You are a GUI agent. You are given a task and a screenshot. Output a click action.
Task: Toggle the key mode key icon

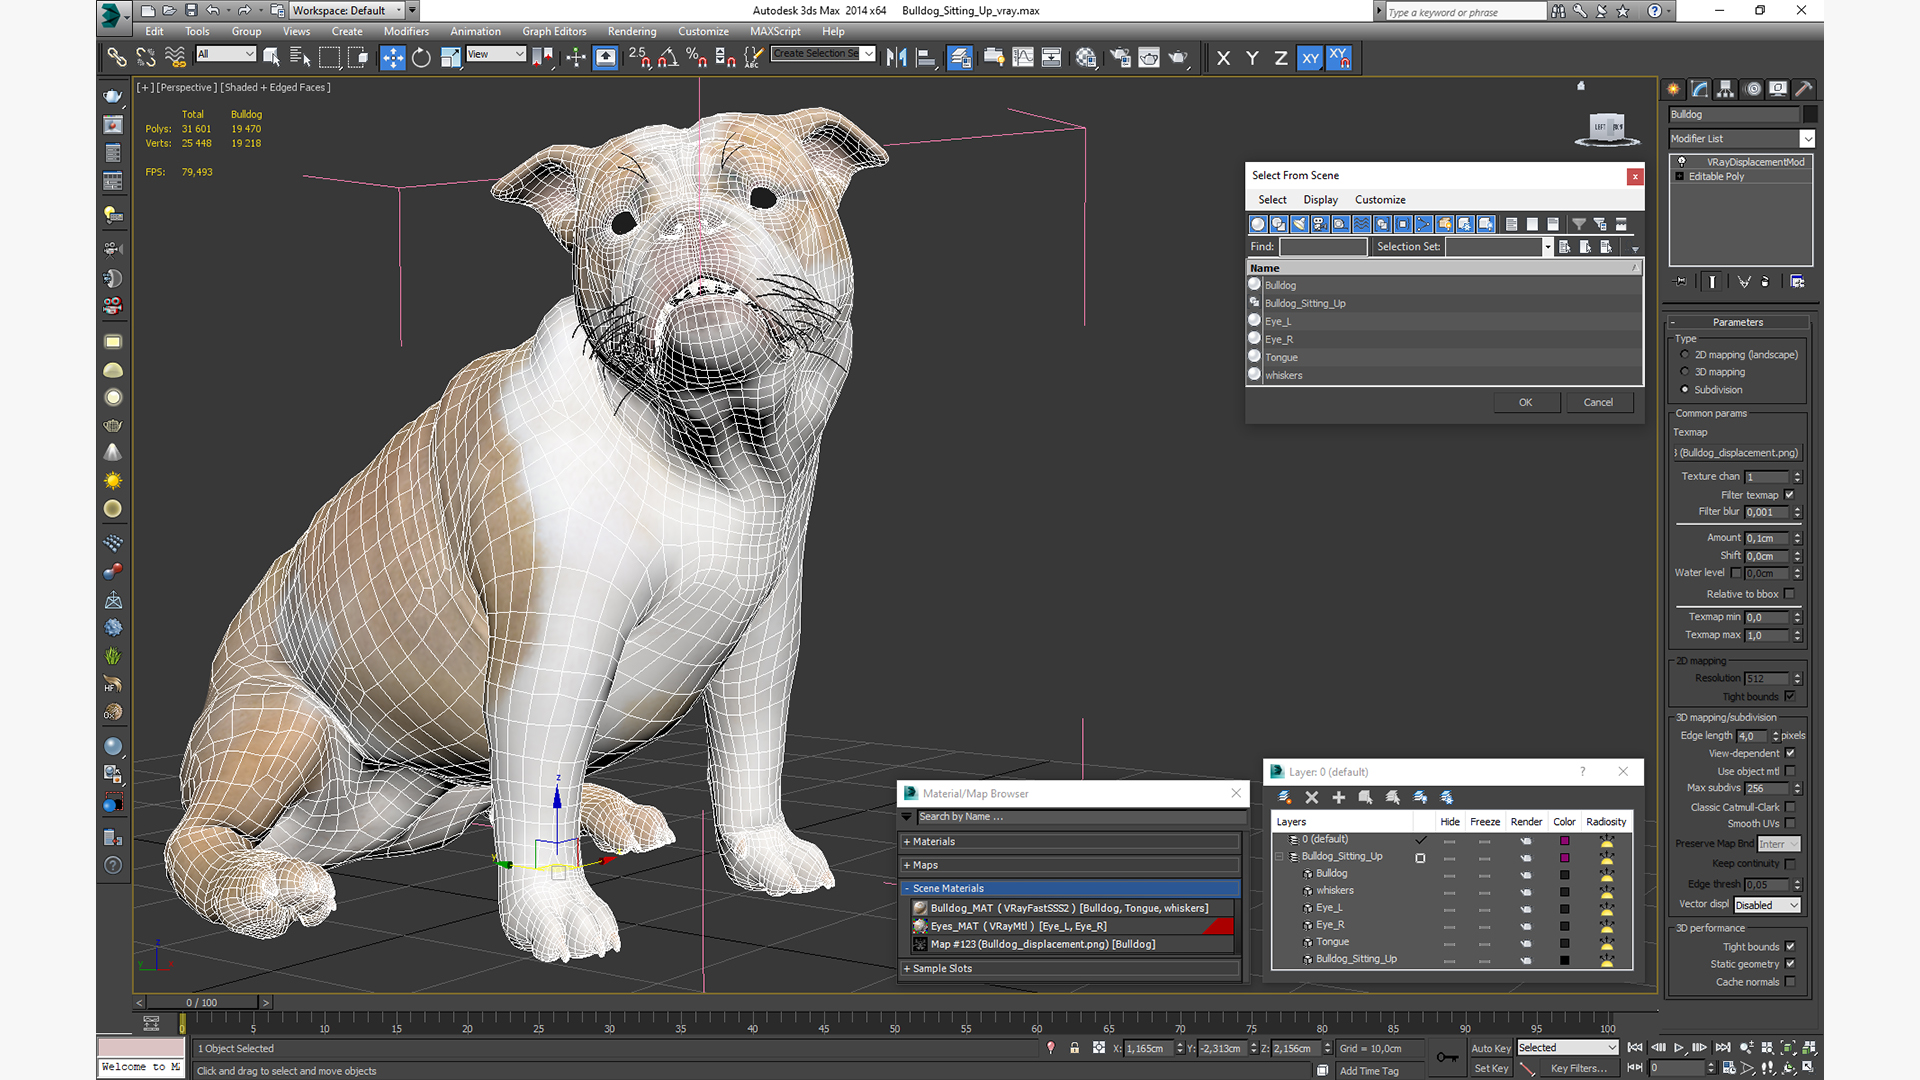1447,1057
